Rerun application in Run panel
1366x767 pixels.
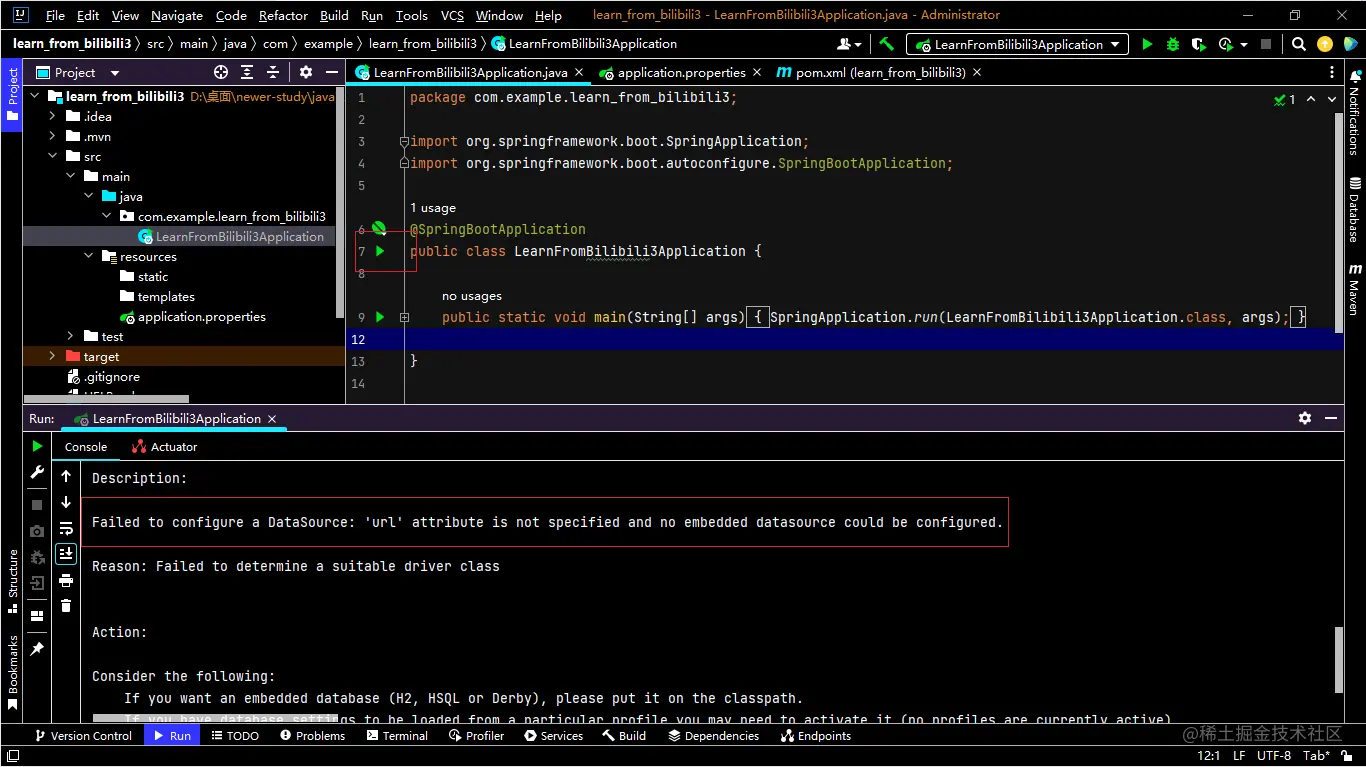tap(37, 446)
